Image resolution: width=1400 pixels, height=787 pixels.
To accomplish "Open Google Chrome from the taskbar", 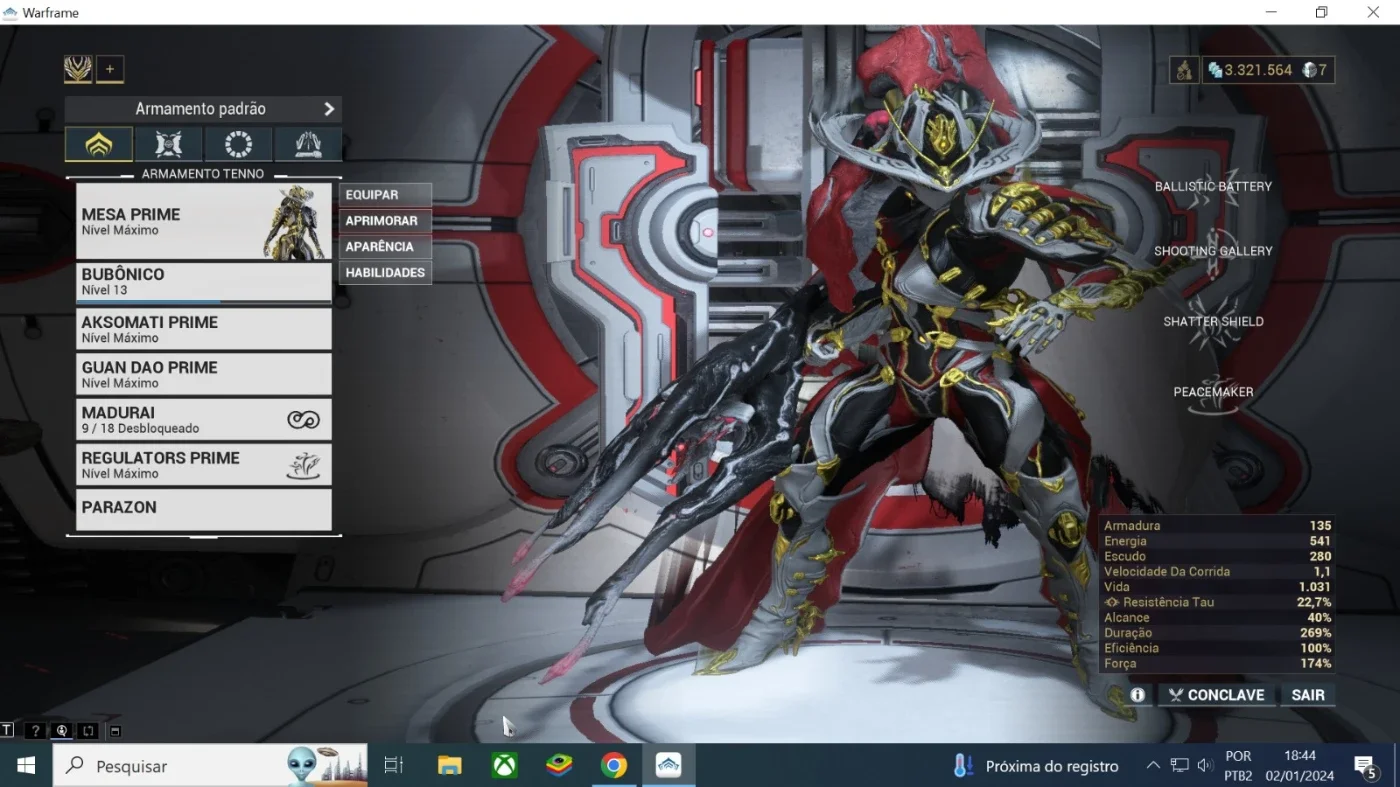I will [x=614, y=766].
